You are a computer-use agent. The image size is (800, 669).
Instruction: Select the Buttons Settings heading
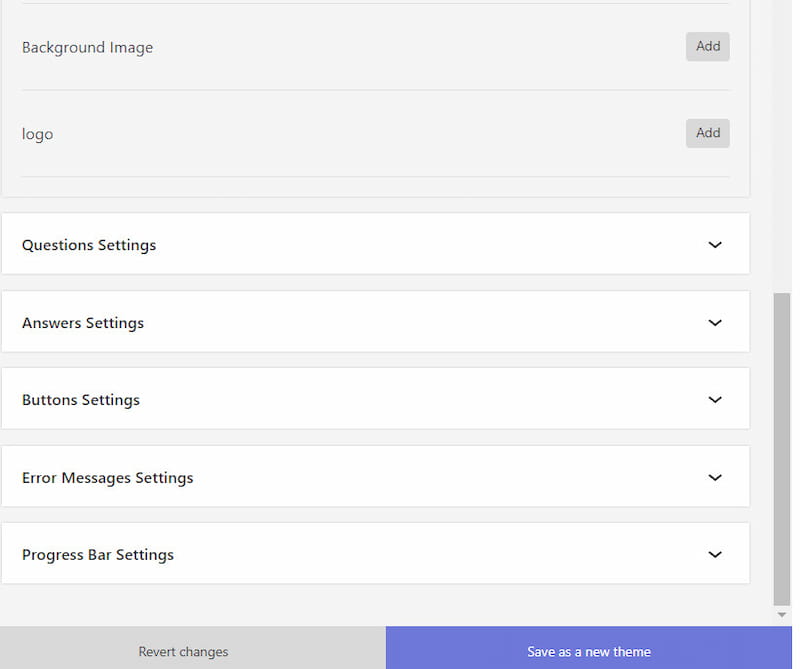[81, 400]
